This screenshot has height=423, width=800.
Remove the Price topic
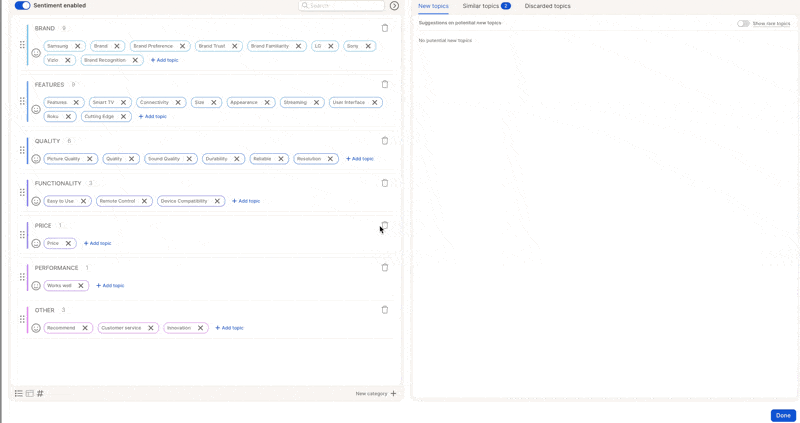pos(68,243)
